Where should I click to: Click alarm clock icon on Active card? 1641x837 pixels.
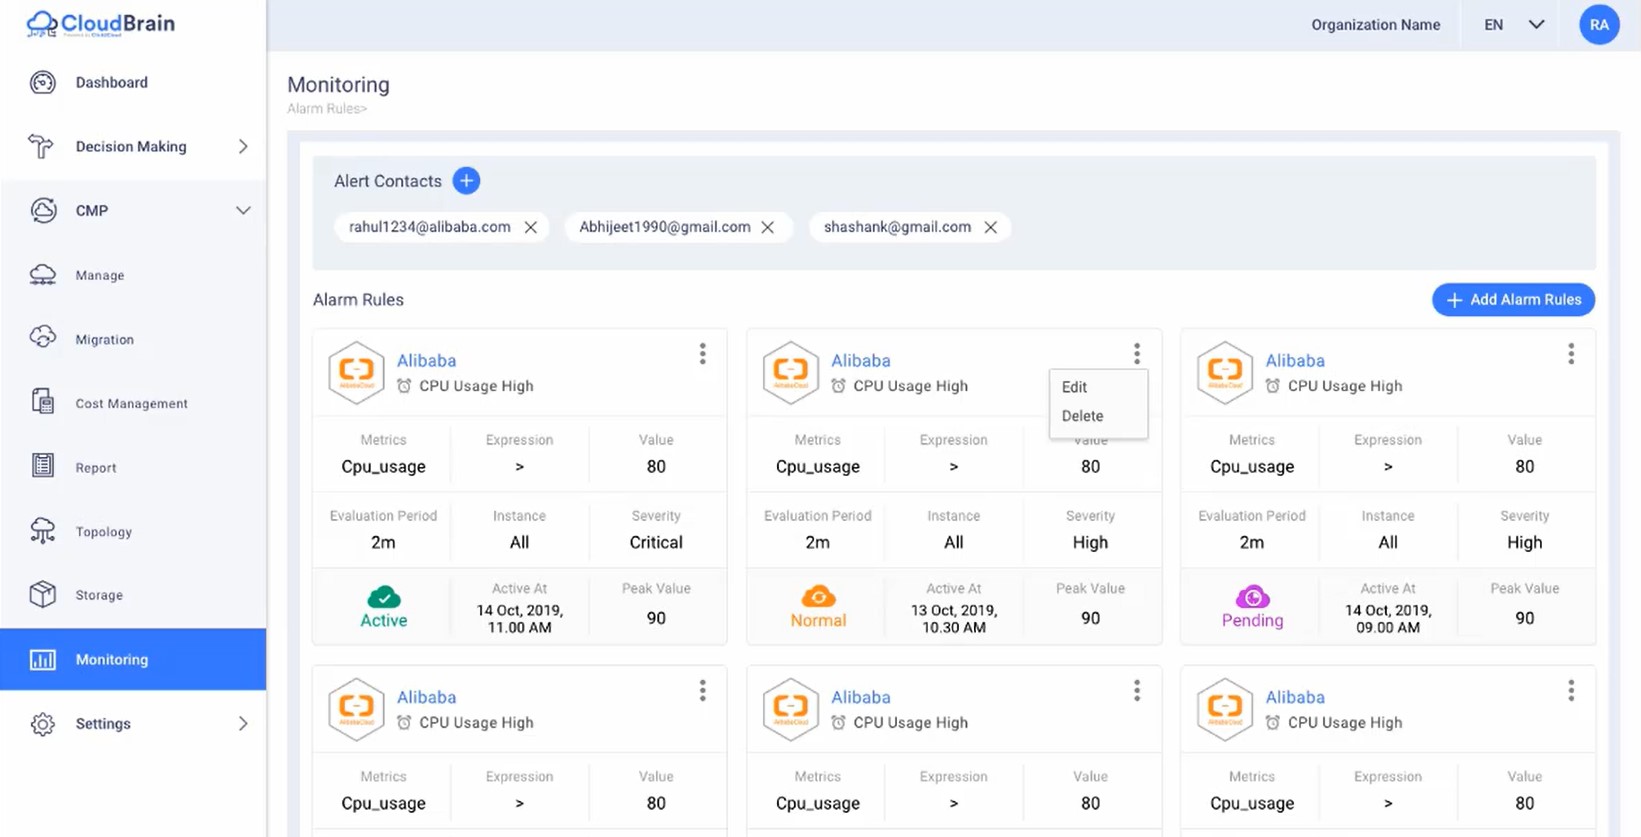(x=404, y=386)
